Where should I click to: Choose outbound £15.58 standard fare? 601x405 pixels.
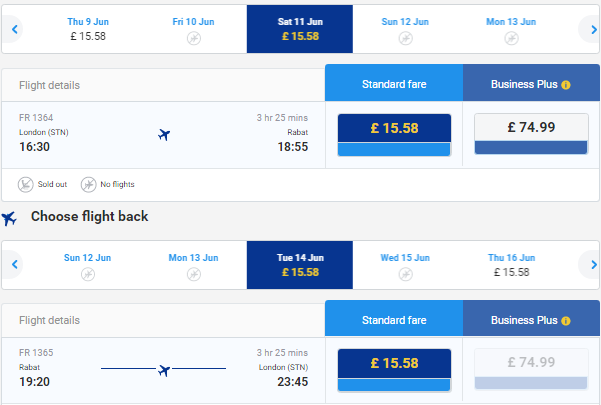click(x=394, y=135)
